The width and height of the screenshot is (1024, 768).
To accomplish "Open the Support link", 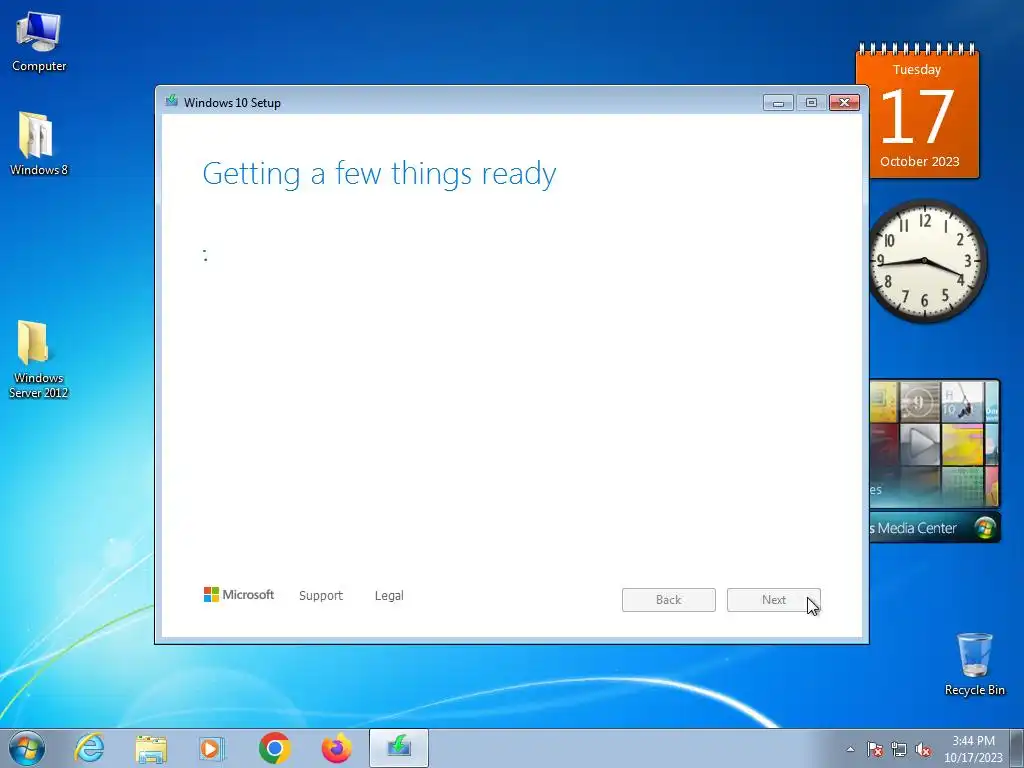I will 321,596.
